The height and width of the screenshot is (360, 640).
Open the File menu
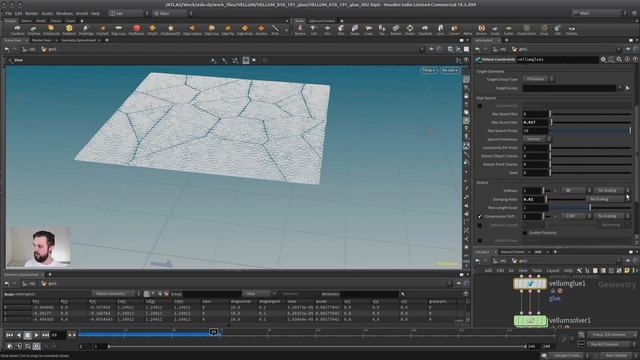8,13
